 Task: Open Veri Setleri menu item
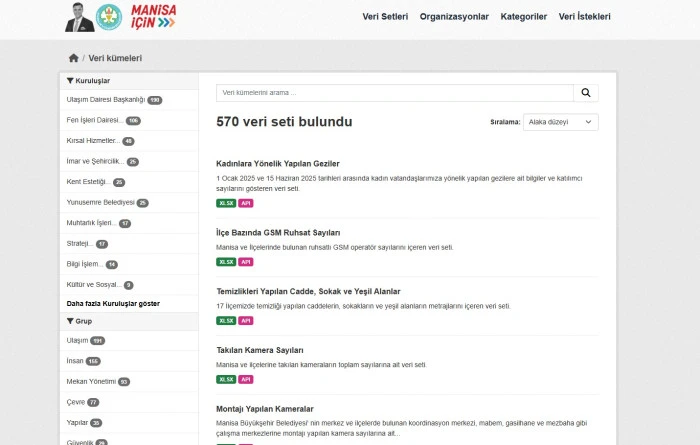pyautogui.click(x=385, y=17)
